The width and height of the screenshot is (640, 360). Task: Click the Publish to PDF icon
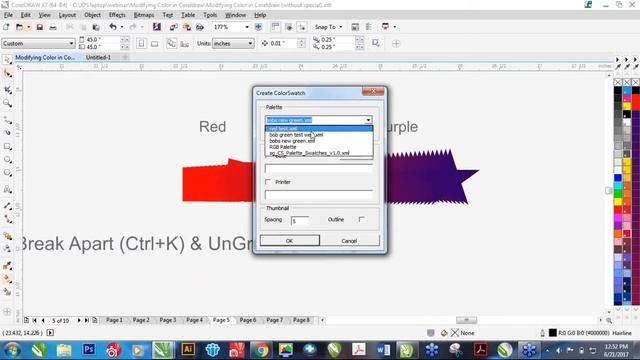point(200,27)
